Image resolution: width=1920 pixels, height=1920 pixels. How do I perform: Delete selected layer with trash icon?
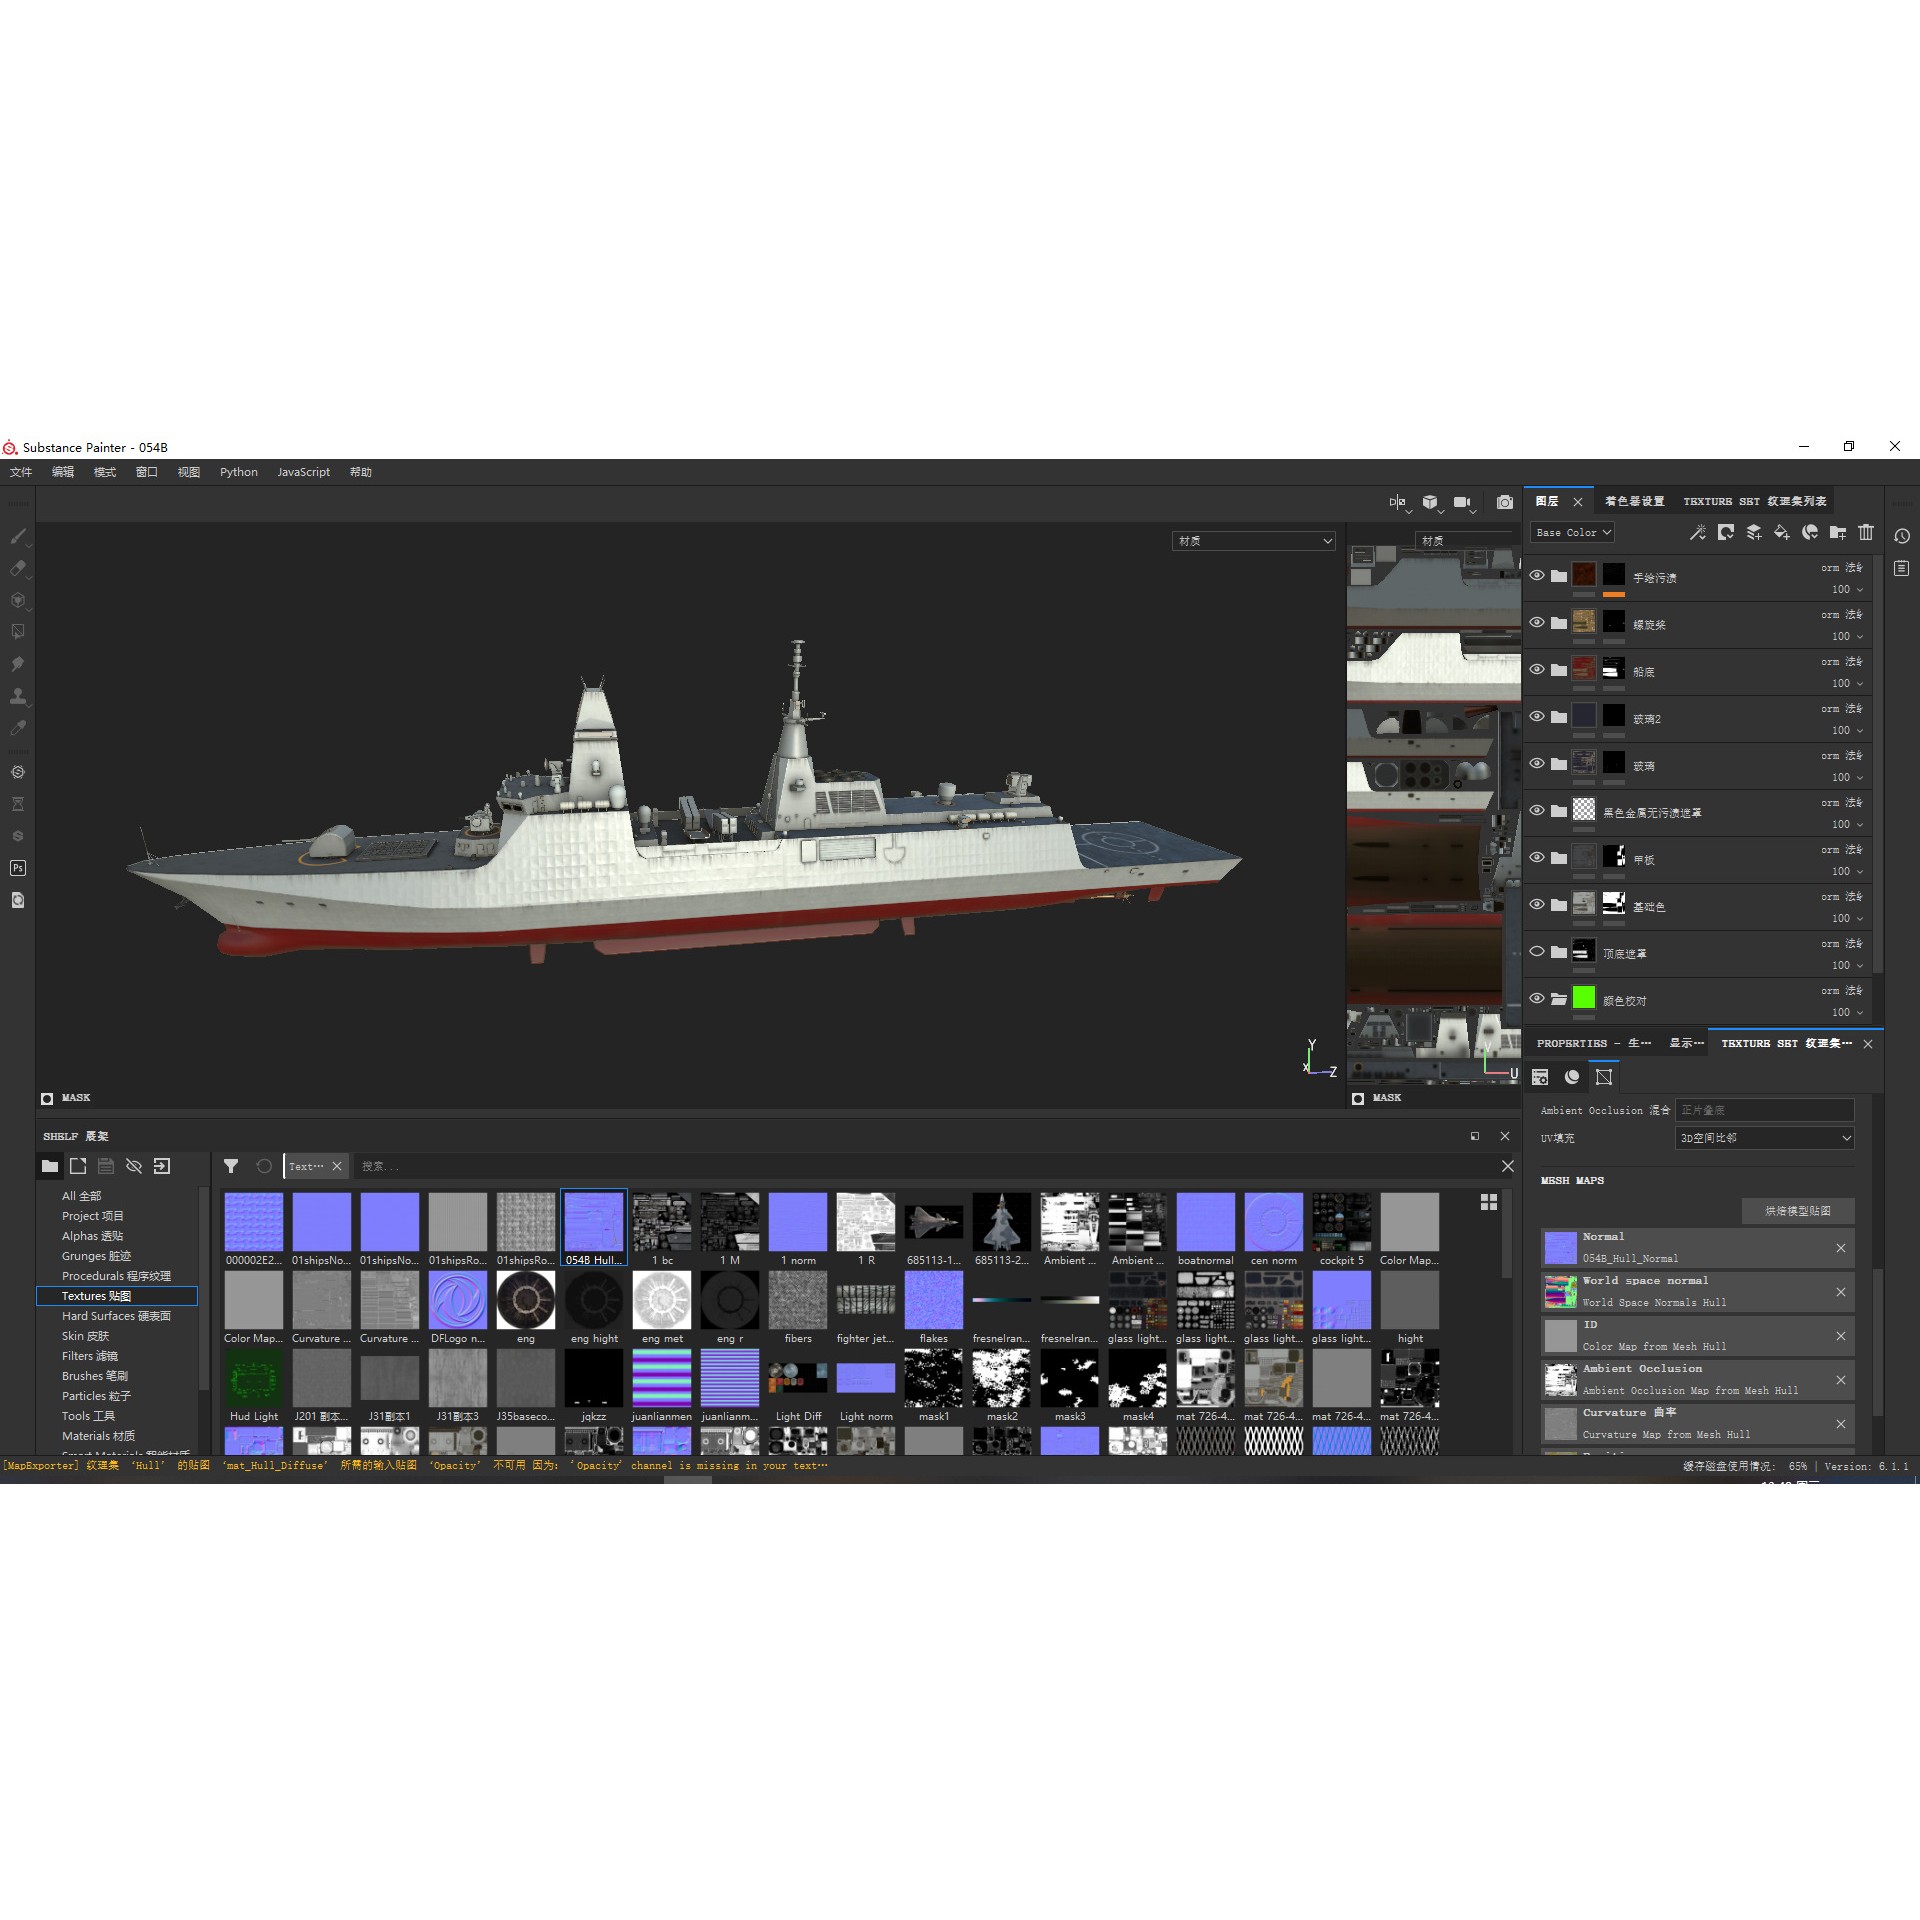click(1865, 533)
